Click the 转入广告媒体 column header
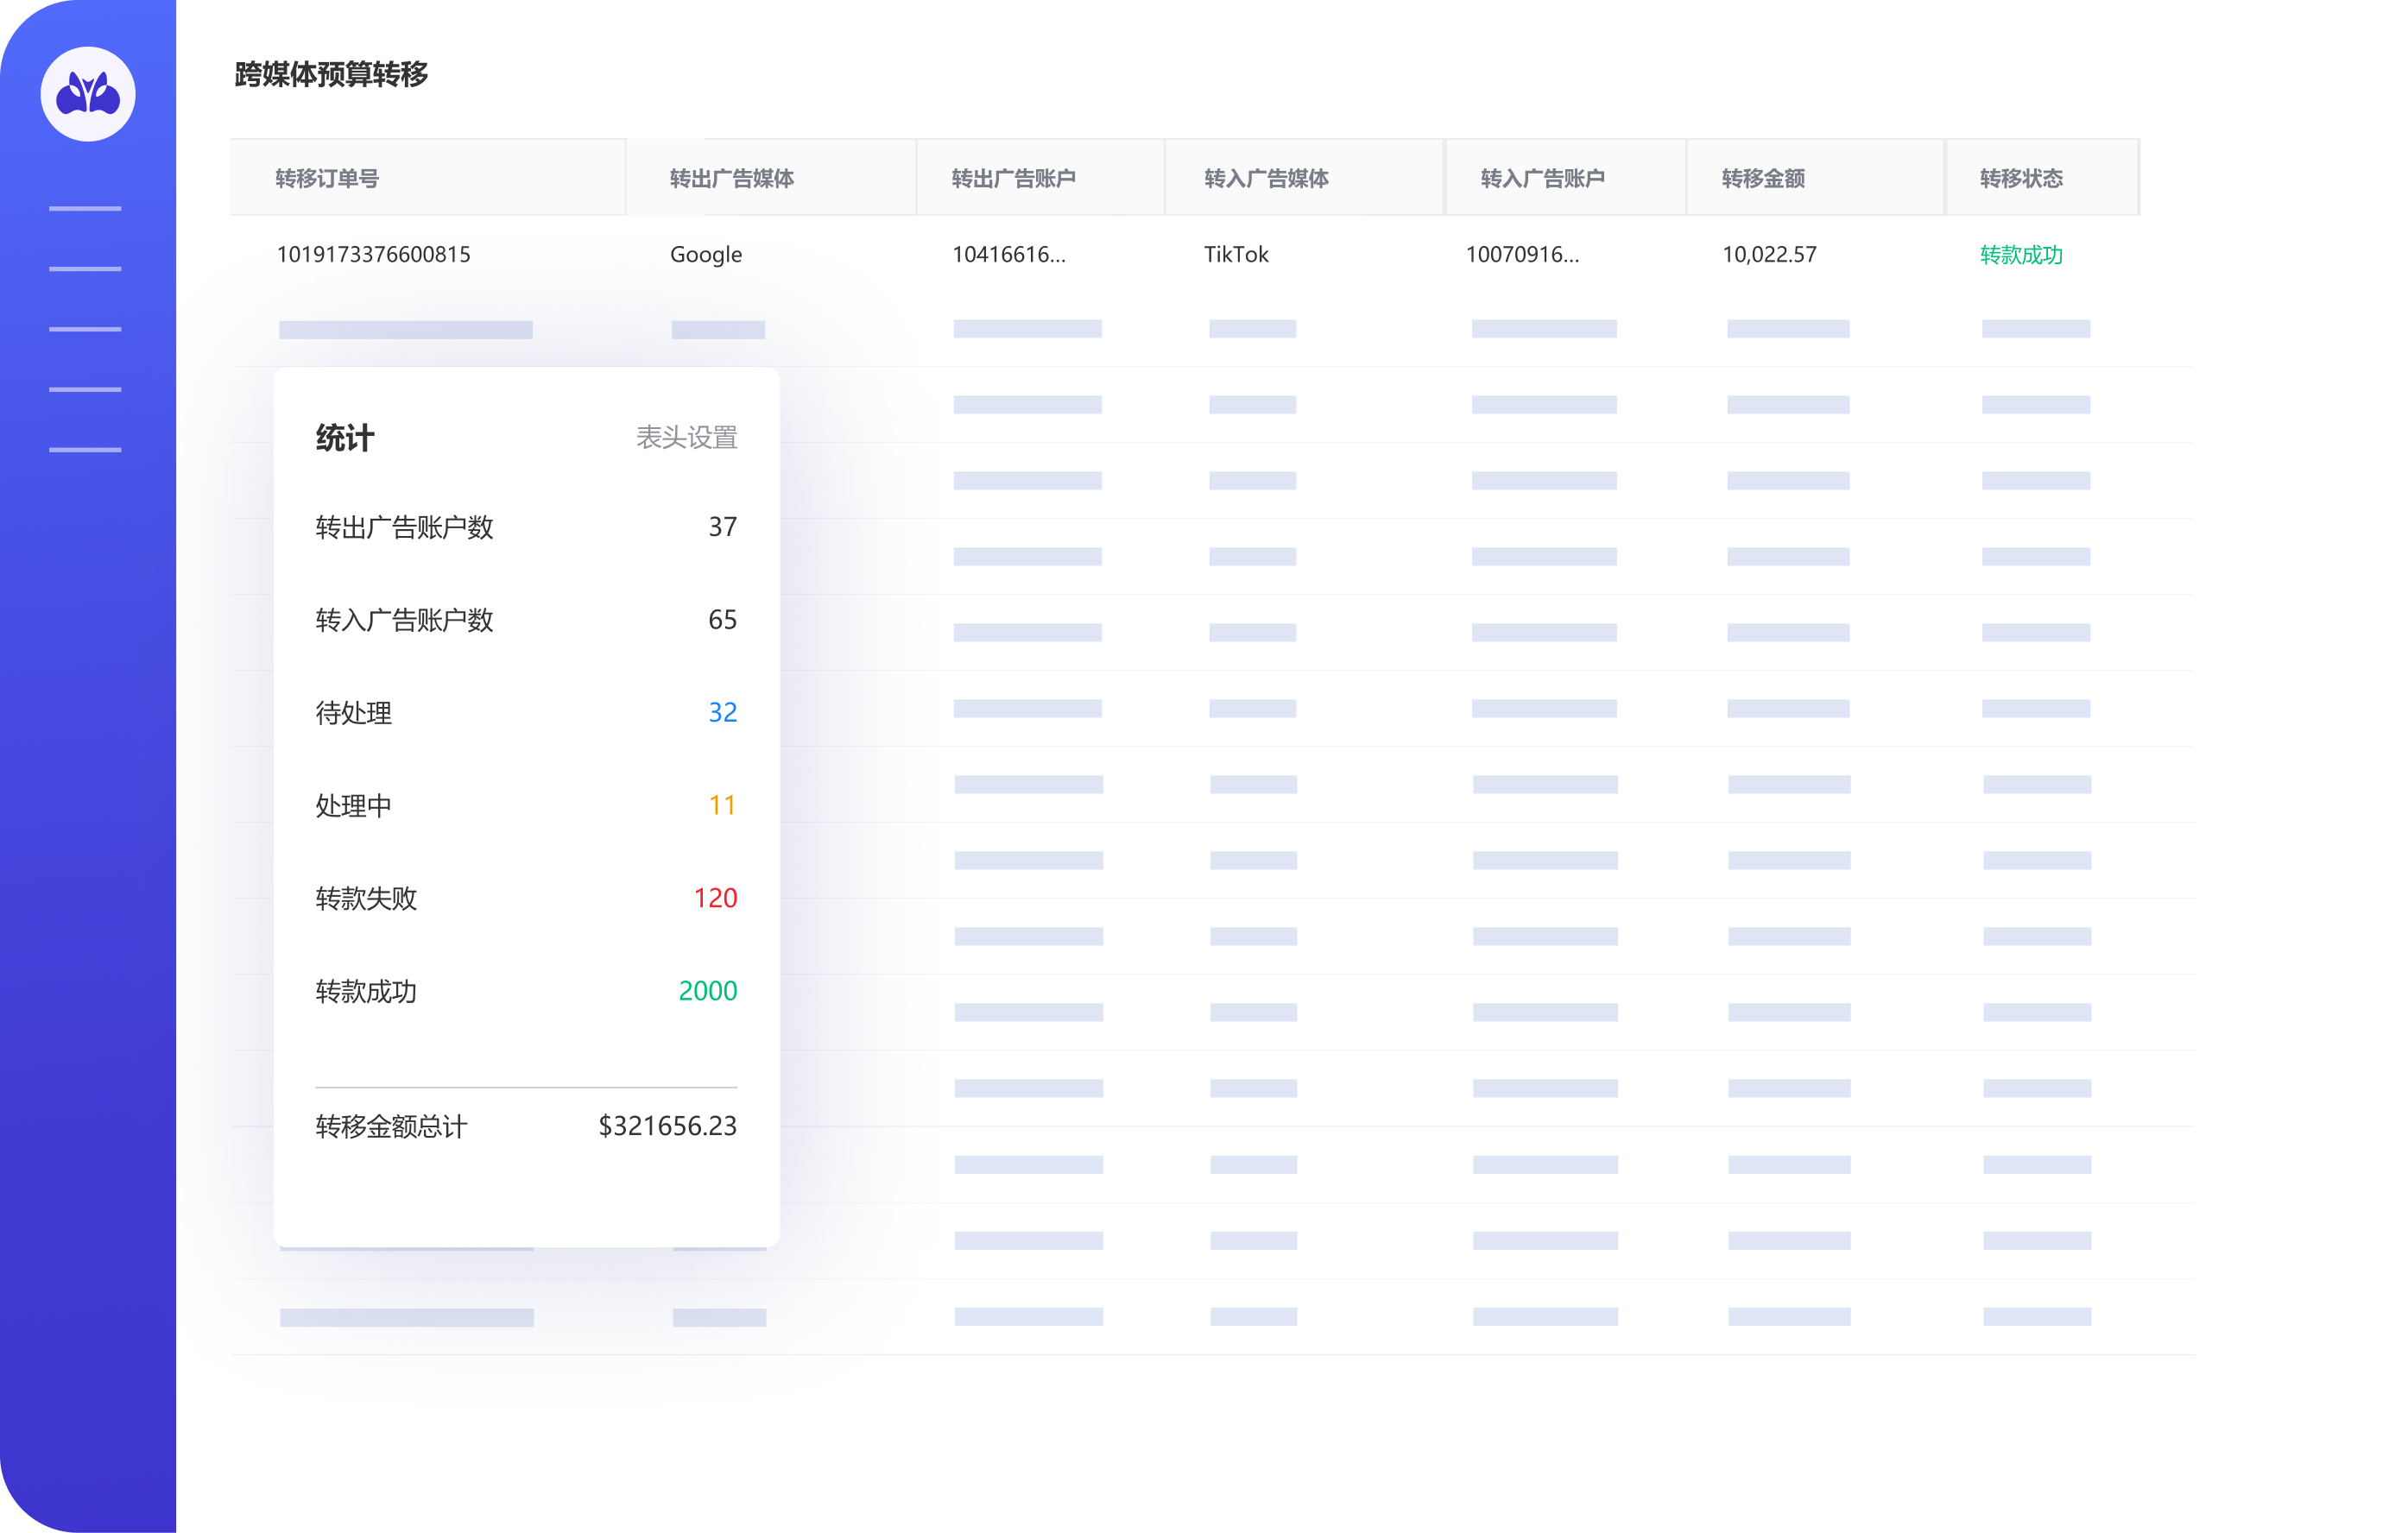 point(1266,178)
